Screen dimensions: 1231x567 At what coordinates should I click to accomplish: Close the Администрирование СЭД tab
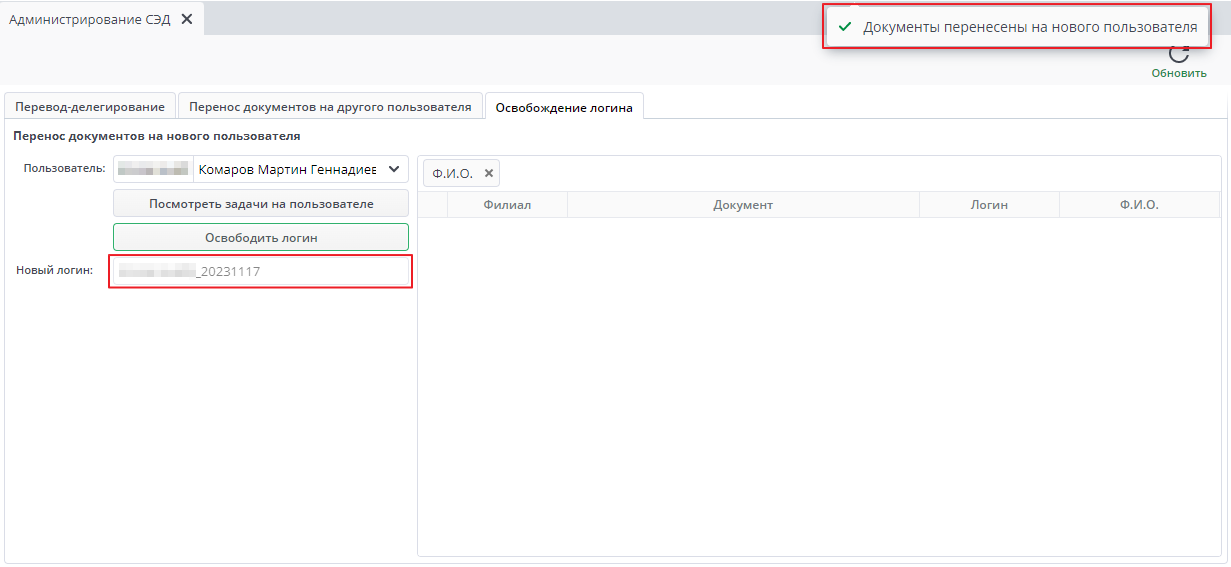click(x=186, y=19)
